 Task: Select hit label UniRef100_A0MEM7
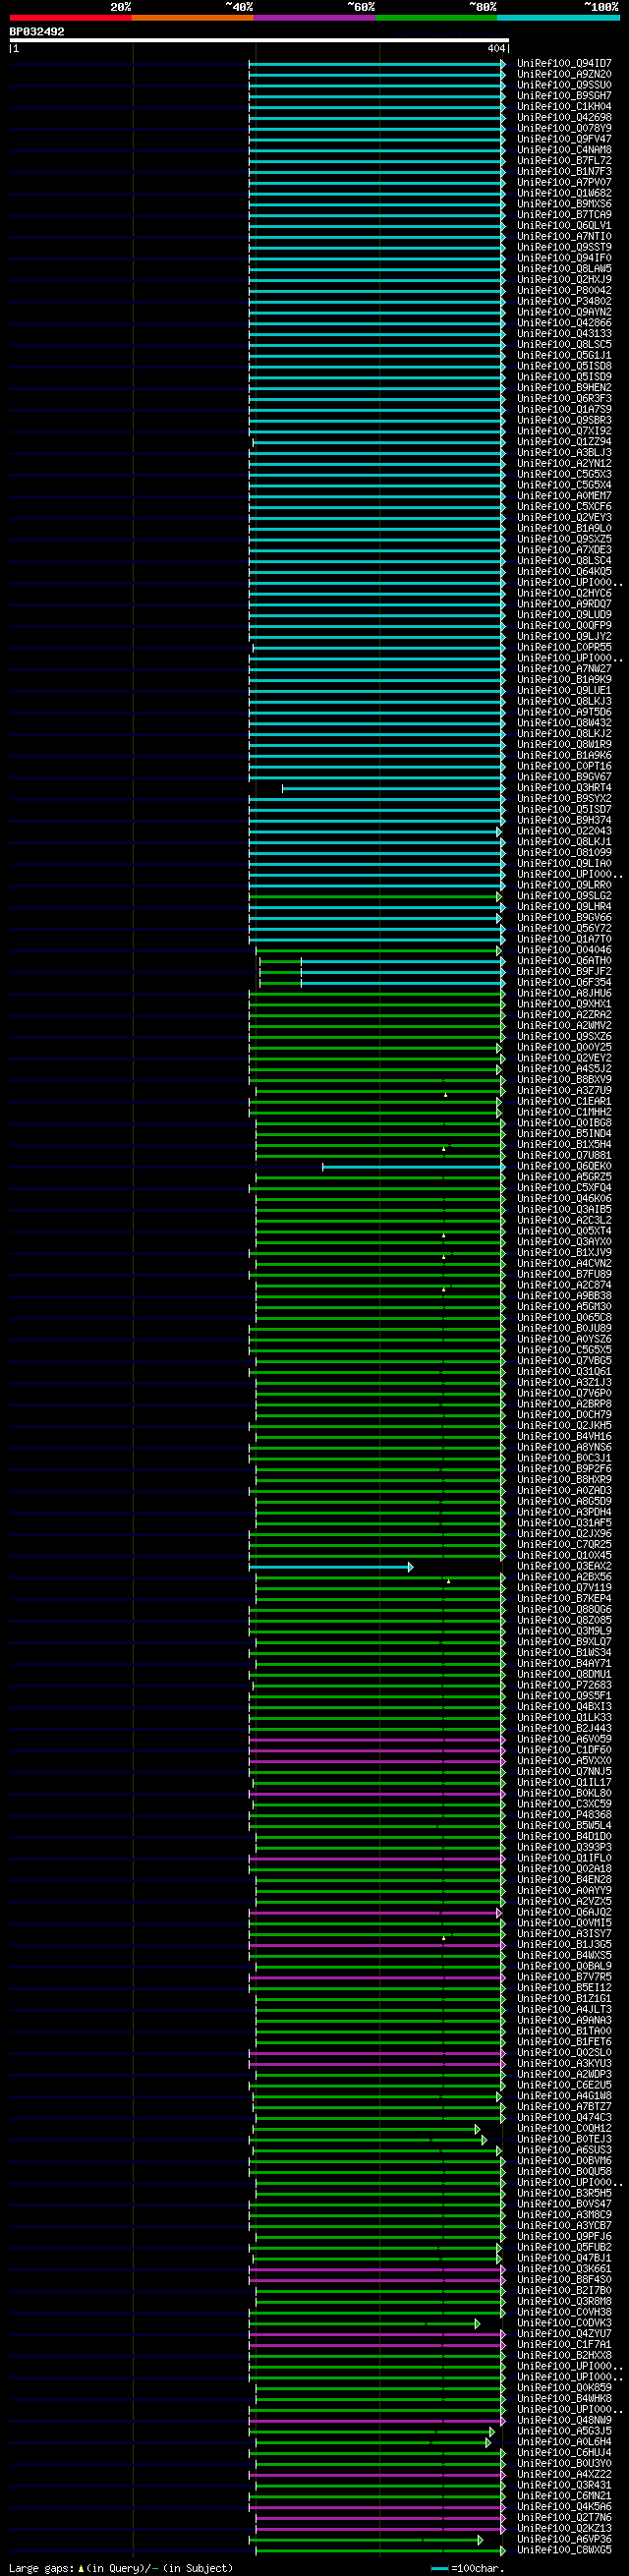tap(564, 496)
